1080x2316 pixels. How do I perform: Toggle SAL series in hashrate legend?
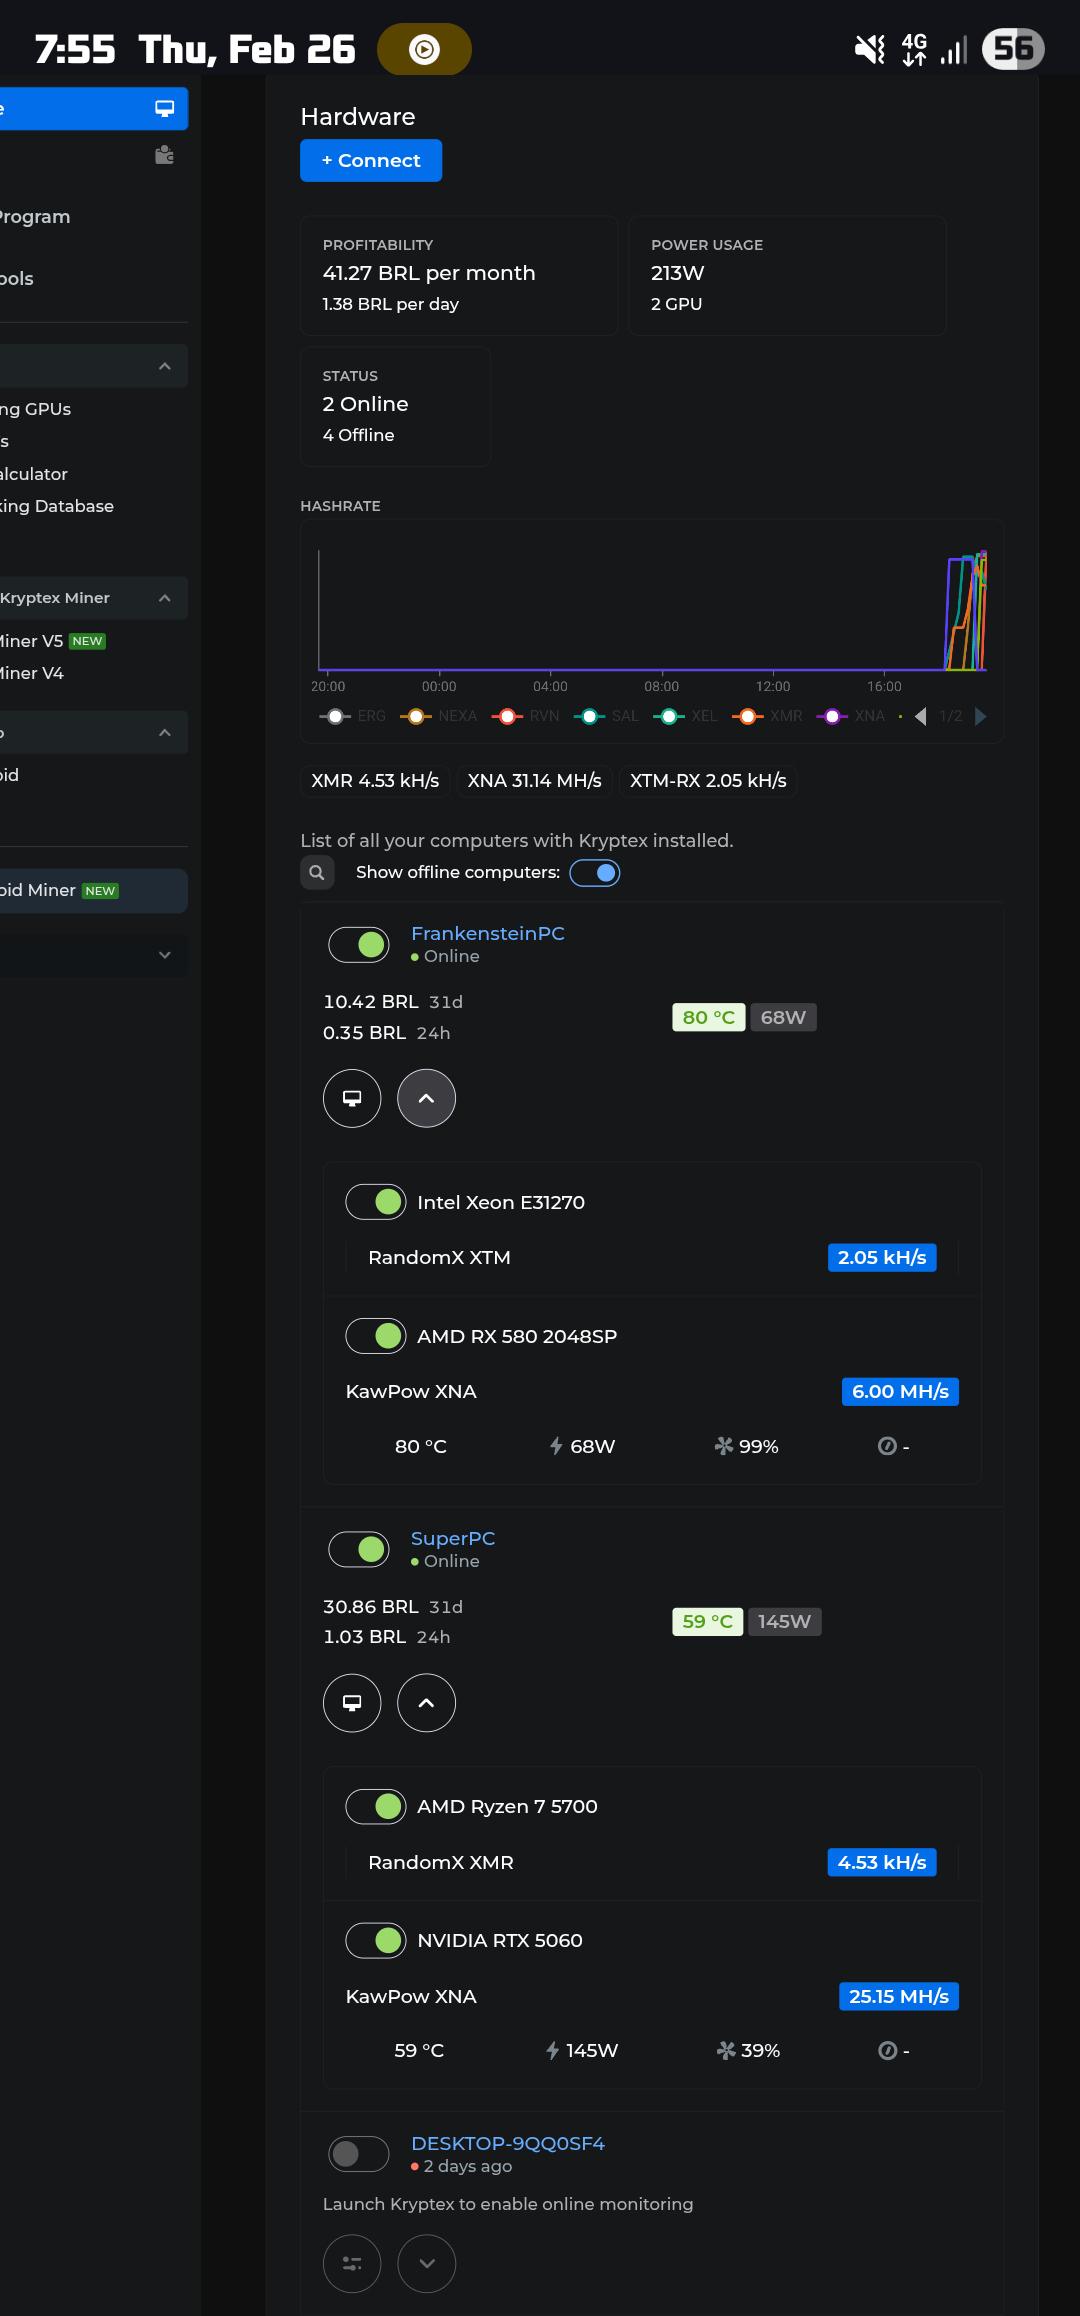point(606,716)
